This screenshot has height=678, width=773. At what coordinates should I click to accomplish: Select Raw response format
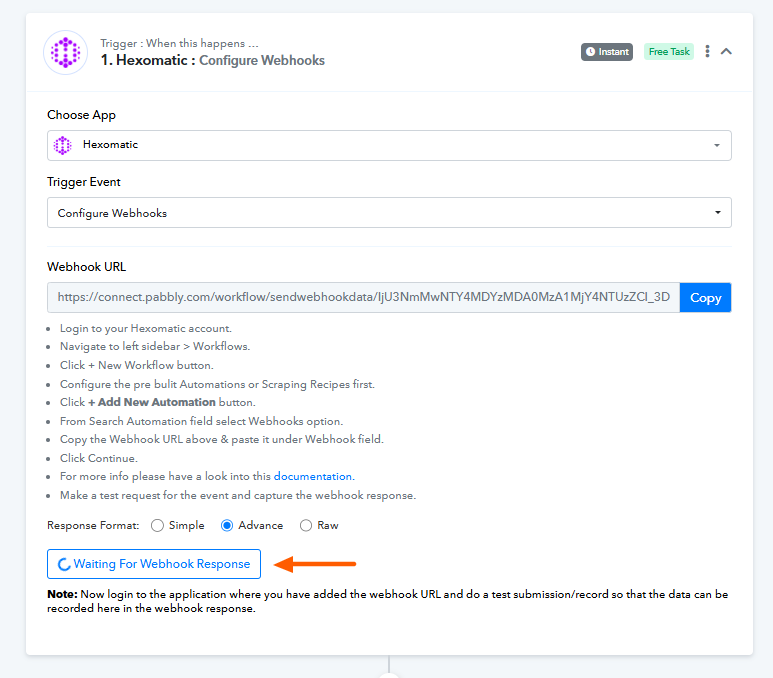[x=306, y=525]
